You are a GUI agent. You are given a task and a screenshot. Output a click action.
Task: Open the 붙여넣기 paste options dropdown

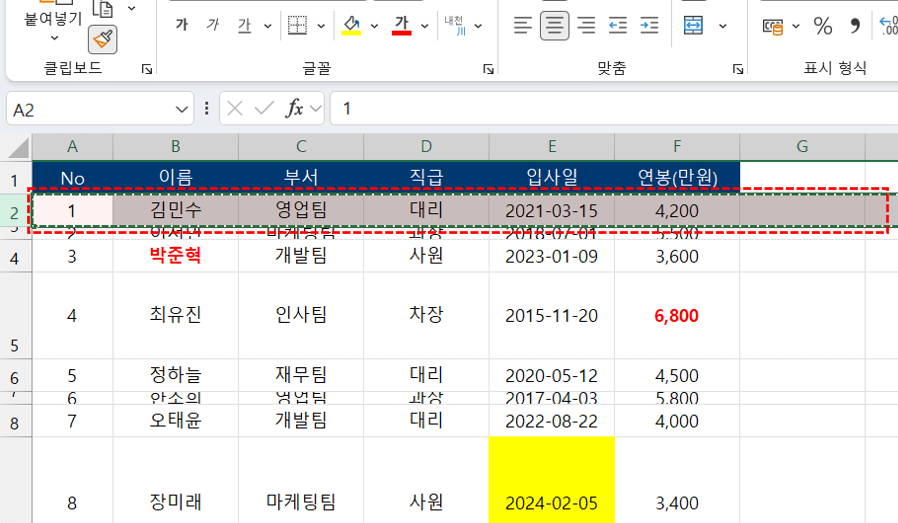click(x=53, y=37)
